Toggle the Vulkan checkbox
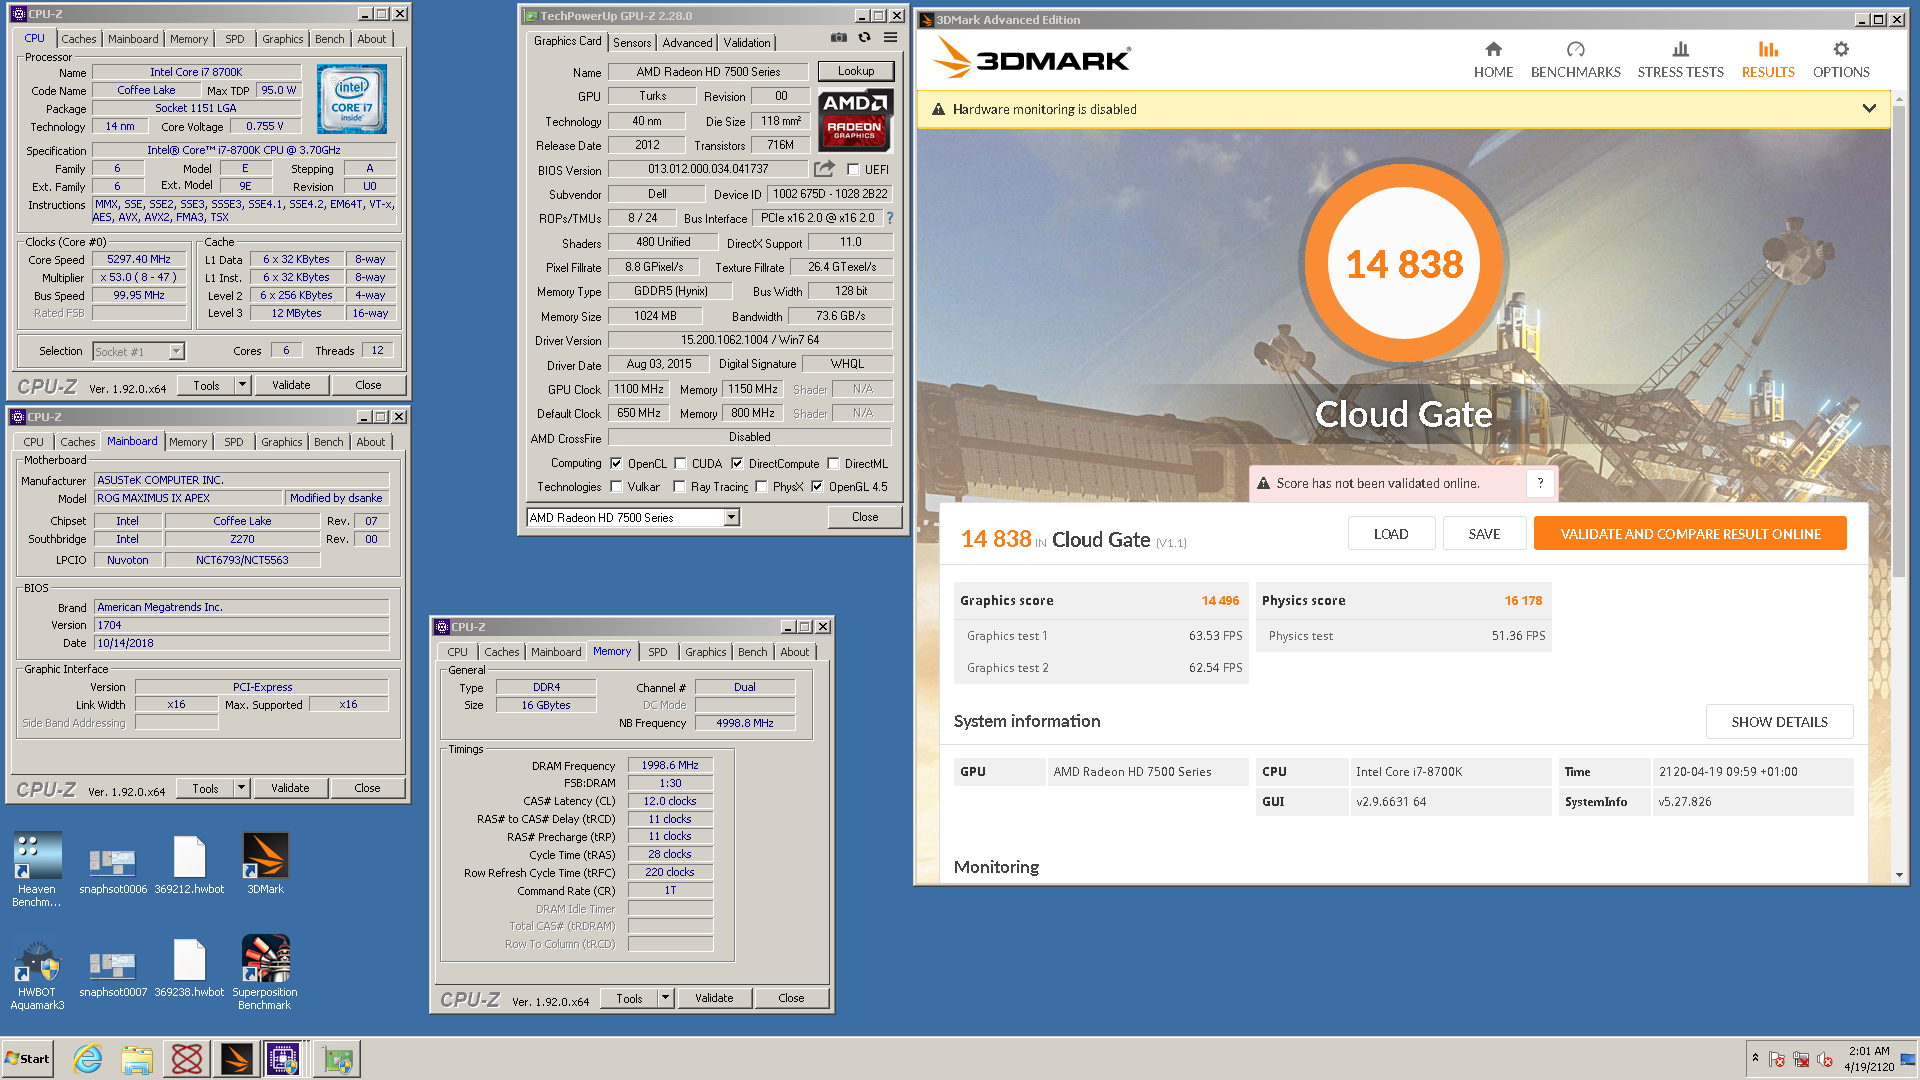 [x=616, y=486]
